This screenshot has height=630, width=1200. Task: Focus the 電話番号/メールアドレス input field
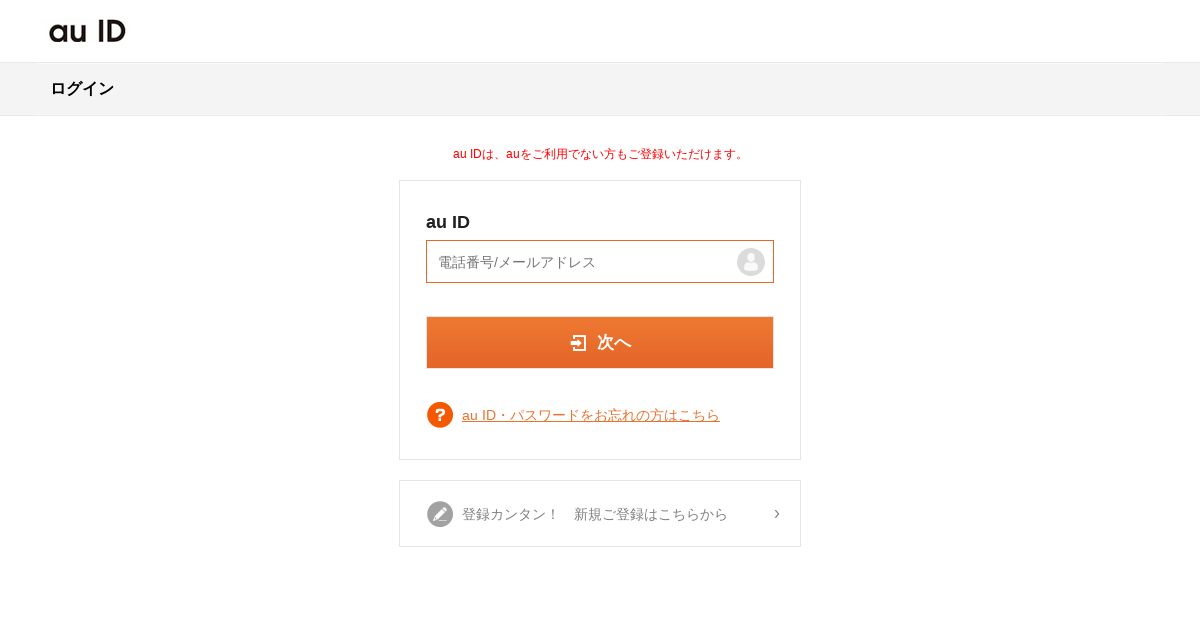[600, 262]
